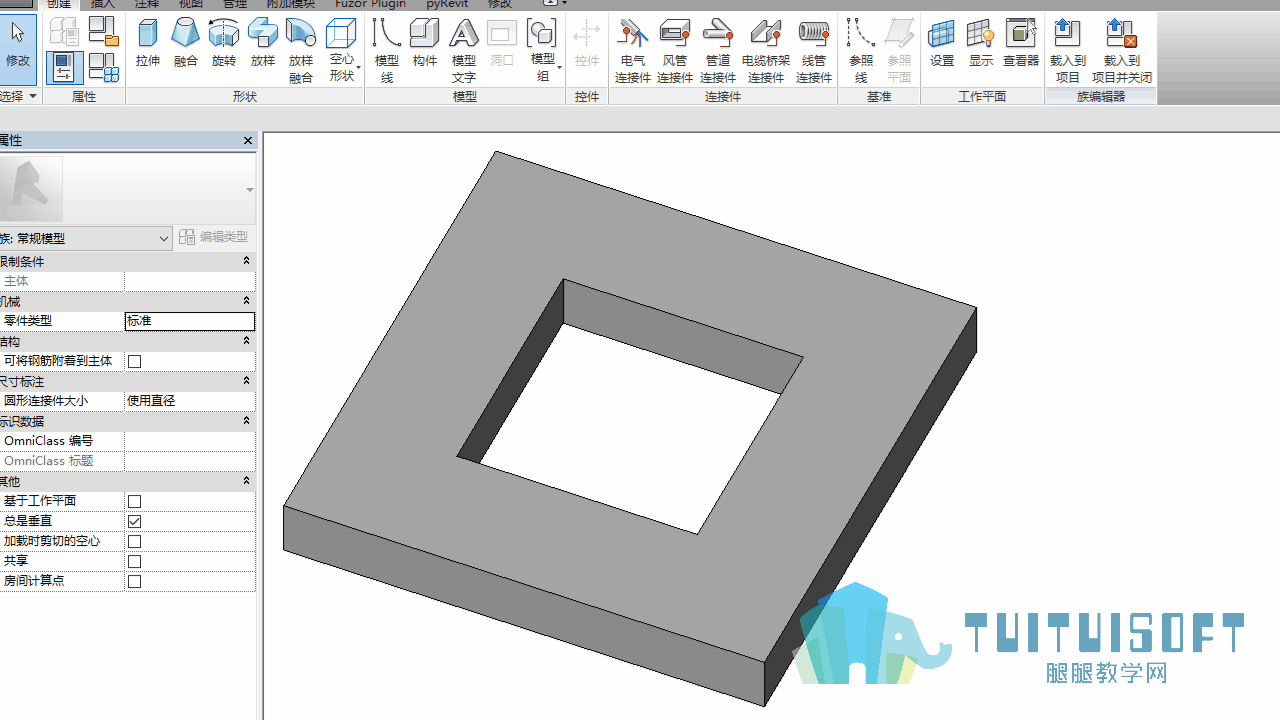This screenshot has width=1280, height=720.
Task: Collapse the 限制条件 section
Action: [x=247, y=261]
